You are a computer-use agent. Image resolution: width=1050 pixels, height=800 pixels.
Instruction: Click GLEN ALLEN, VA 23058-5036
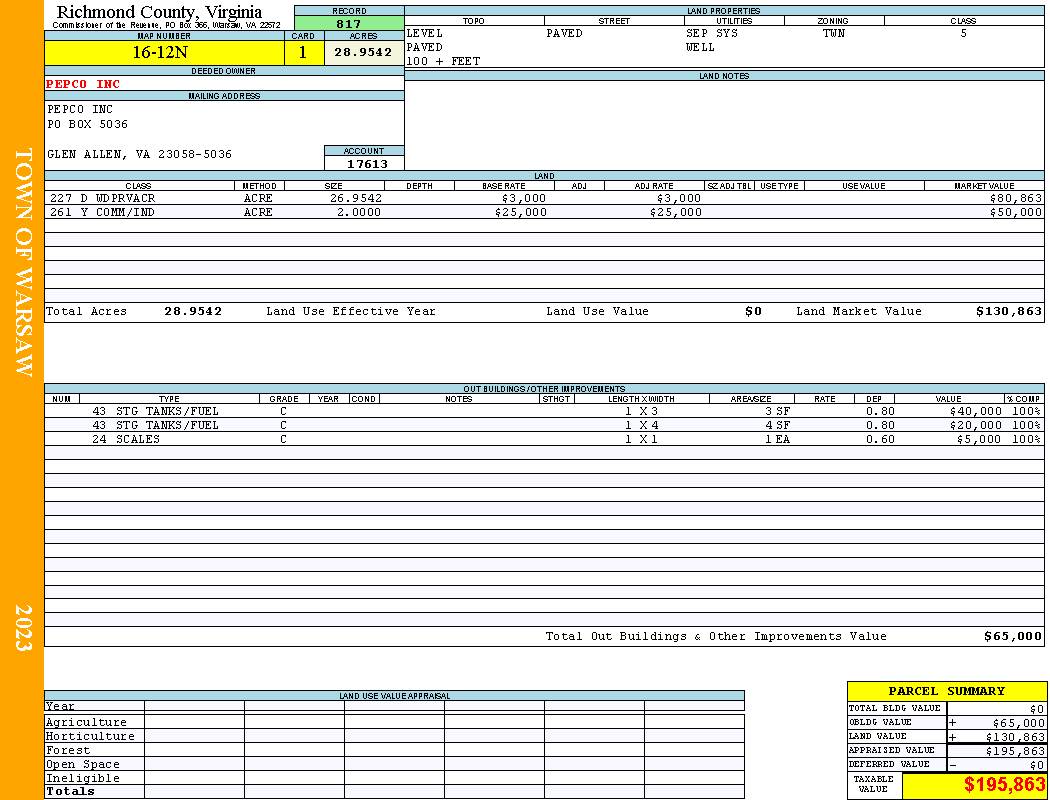tap(139, 154)
